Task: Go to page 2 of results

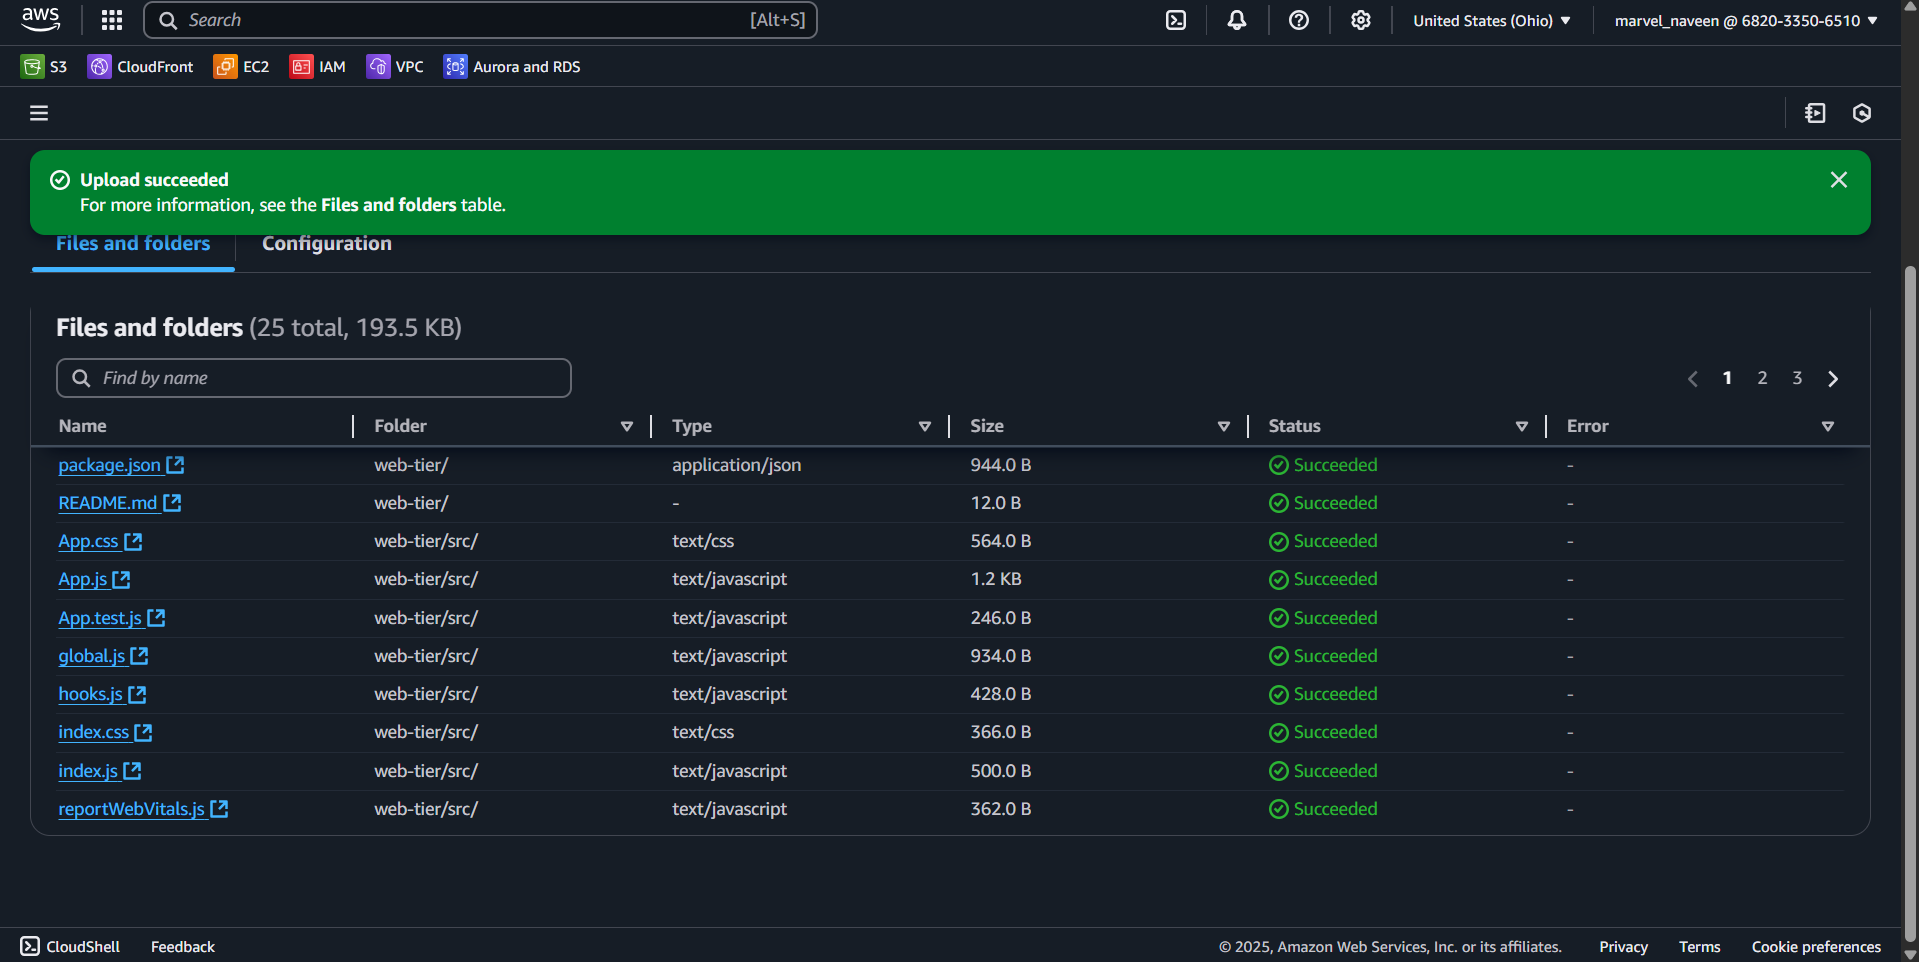Action: pos(1762,378)
